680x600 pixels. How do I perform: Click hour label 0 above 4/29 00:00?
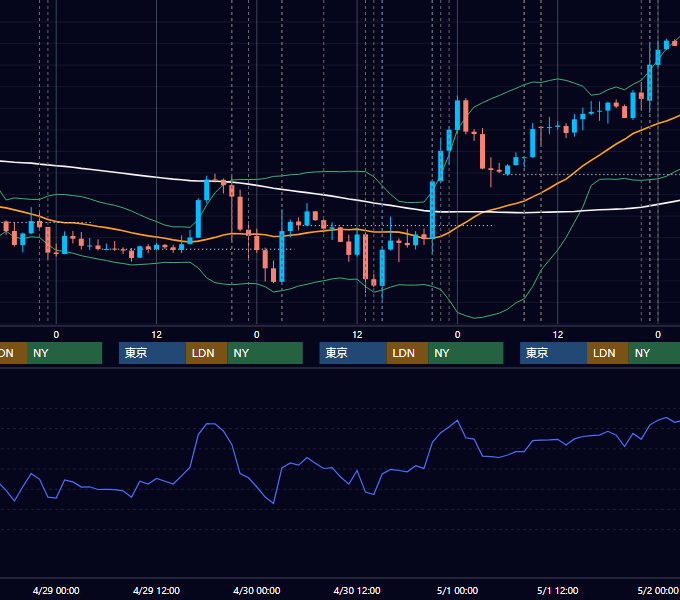(x=56, y=335)
